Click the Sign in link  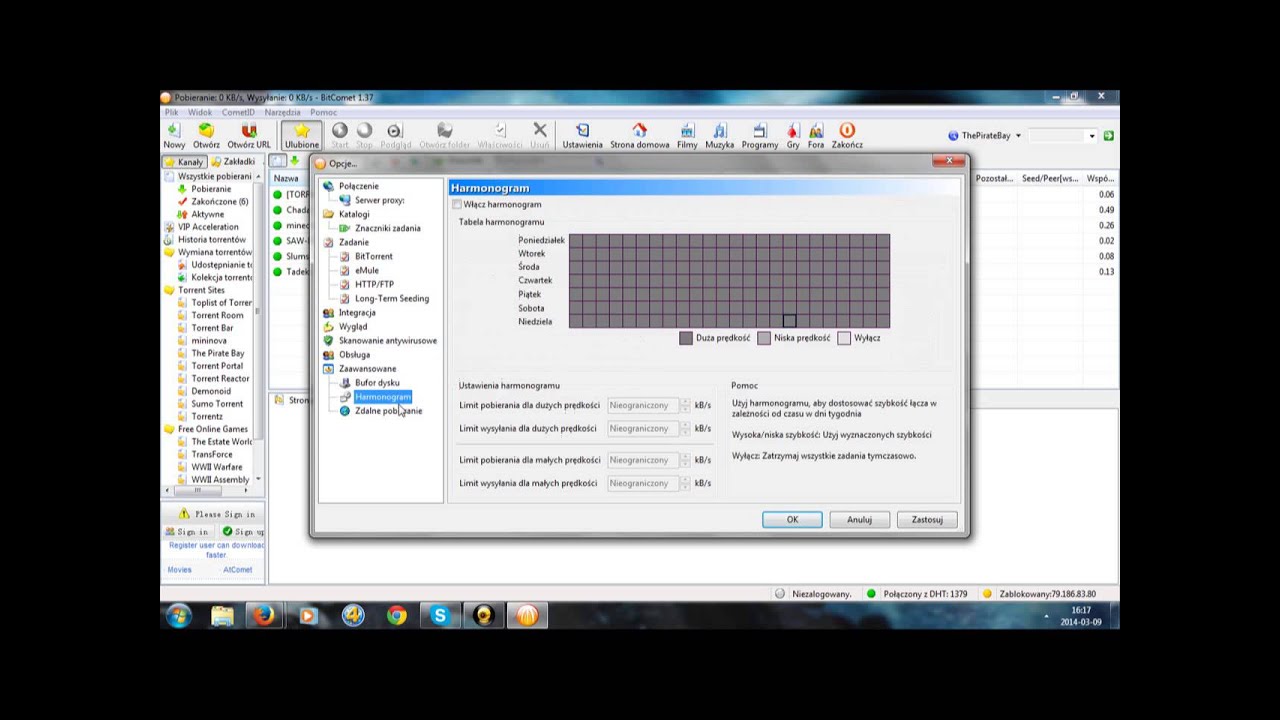[x=187, y=532]
